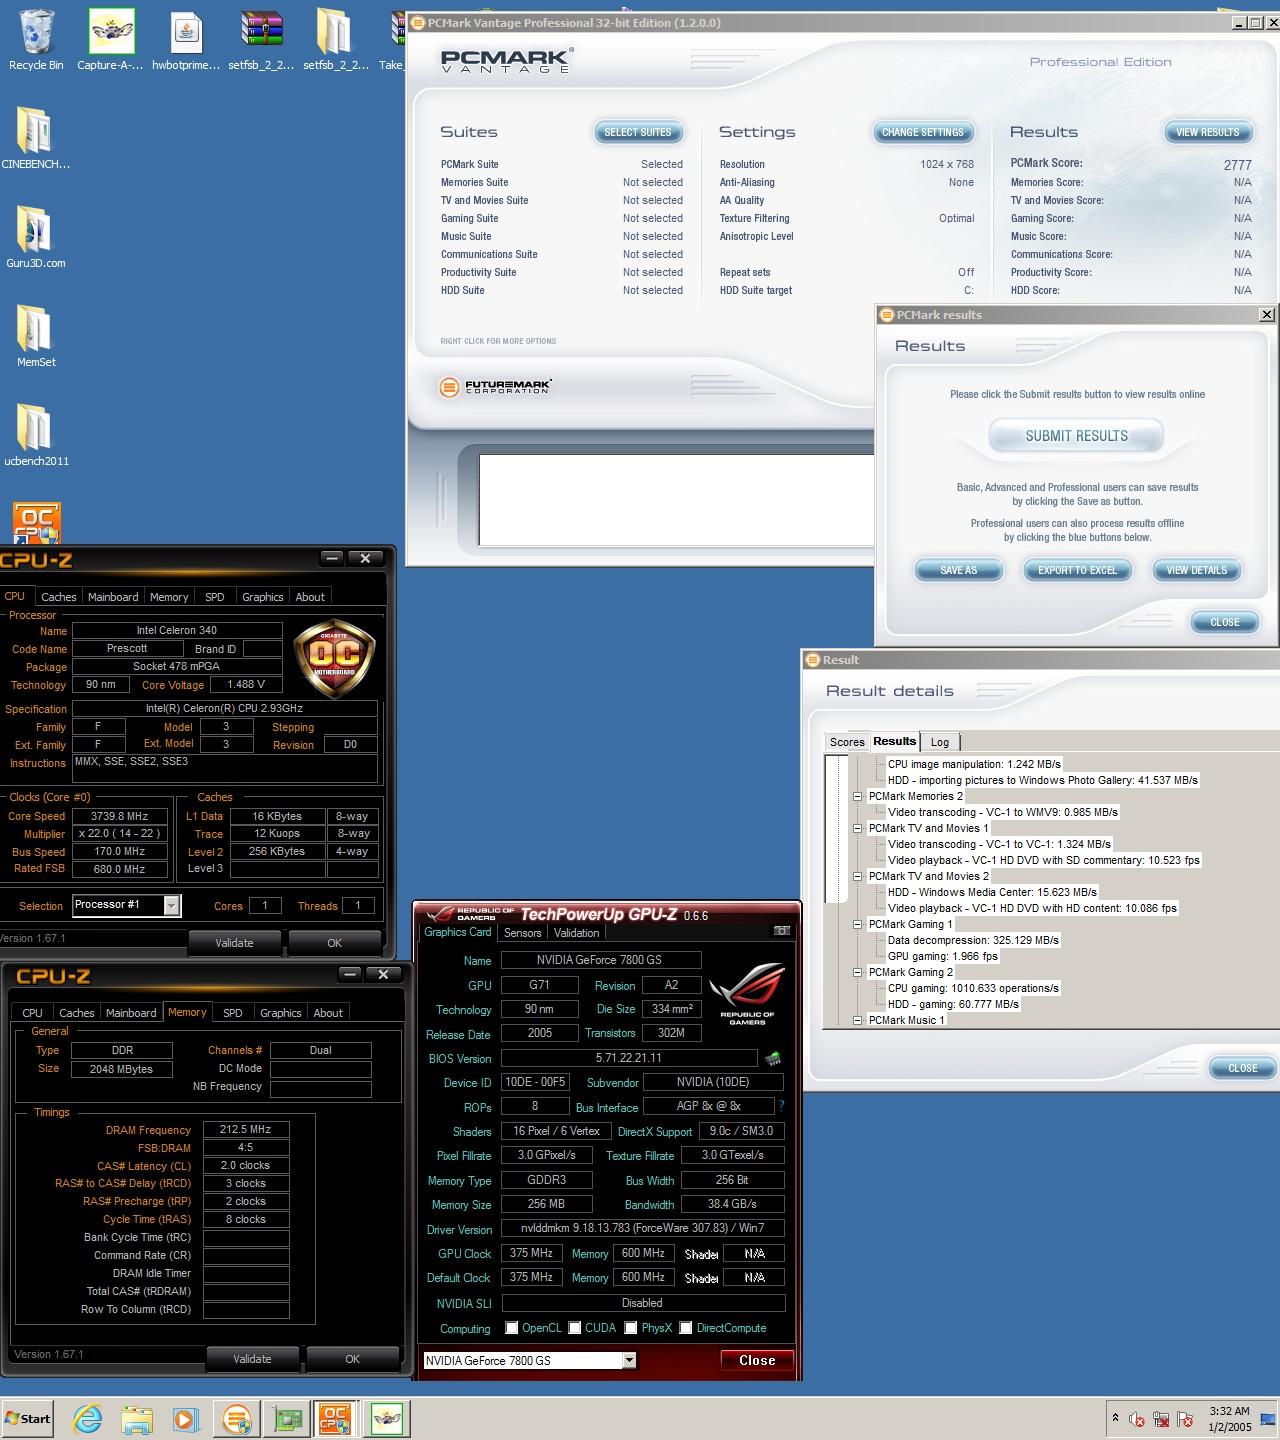
Task: Collapse the PCMark Memories 2 tree node
Action: [x=858, y=797]
